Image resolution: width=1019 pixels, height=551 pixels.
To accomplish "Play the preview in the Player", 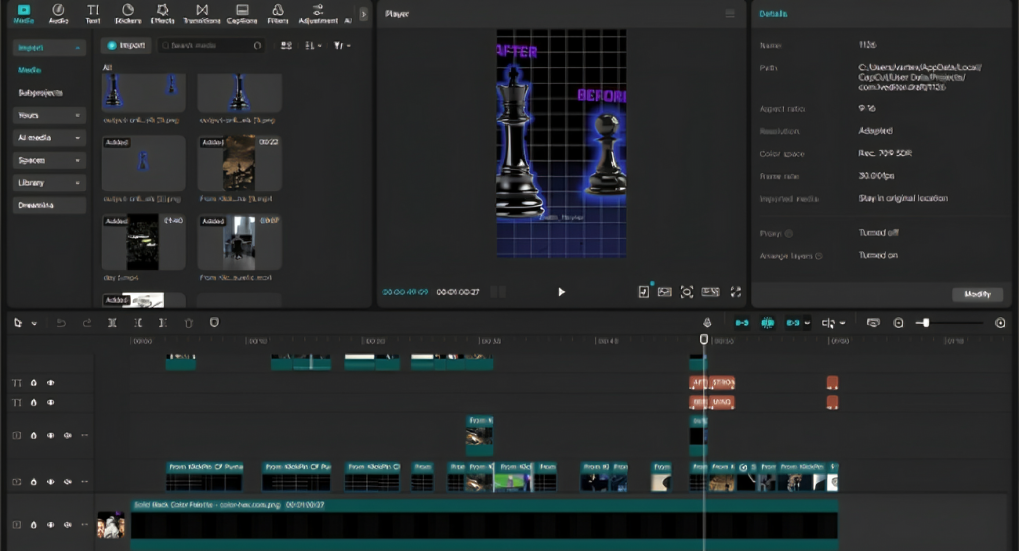I will pos(561,292).
